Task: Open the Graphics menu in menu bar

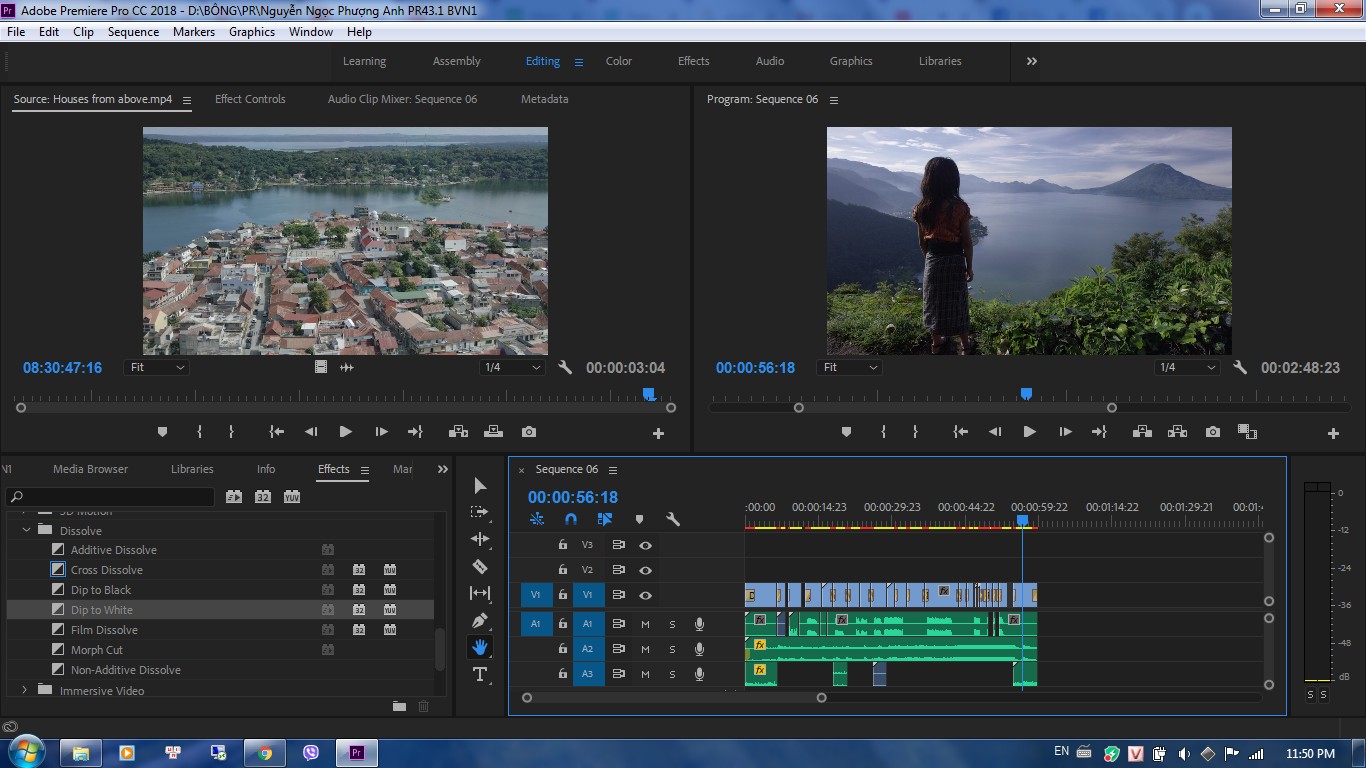Action: [252, 32]
